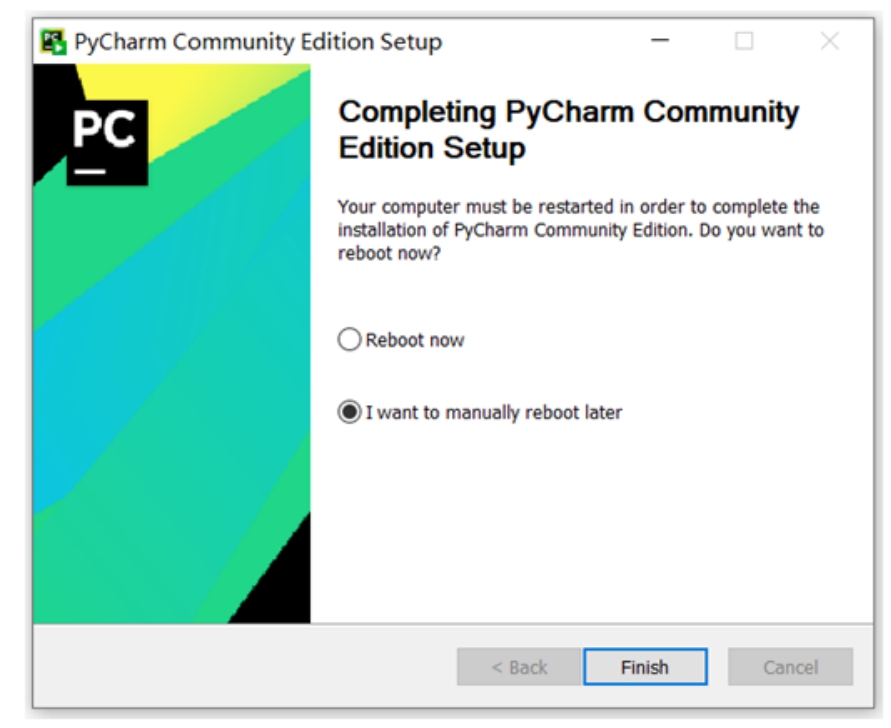This screenshot has height=728, width=891.
Task: Click the 'Reboot now' label text
Action: 415,340
